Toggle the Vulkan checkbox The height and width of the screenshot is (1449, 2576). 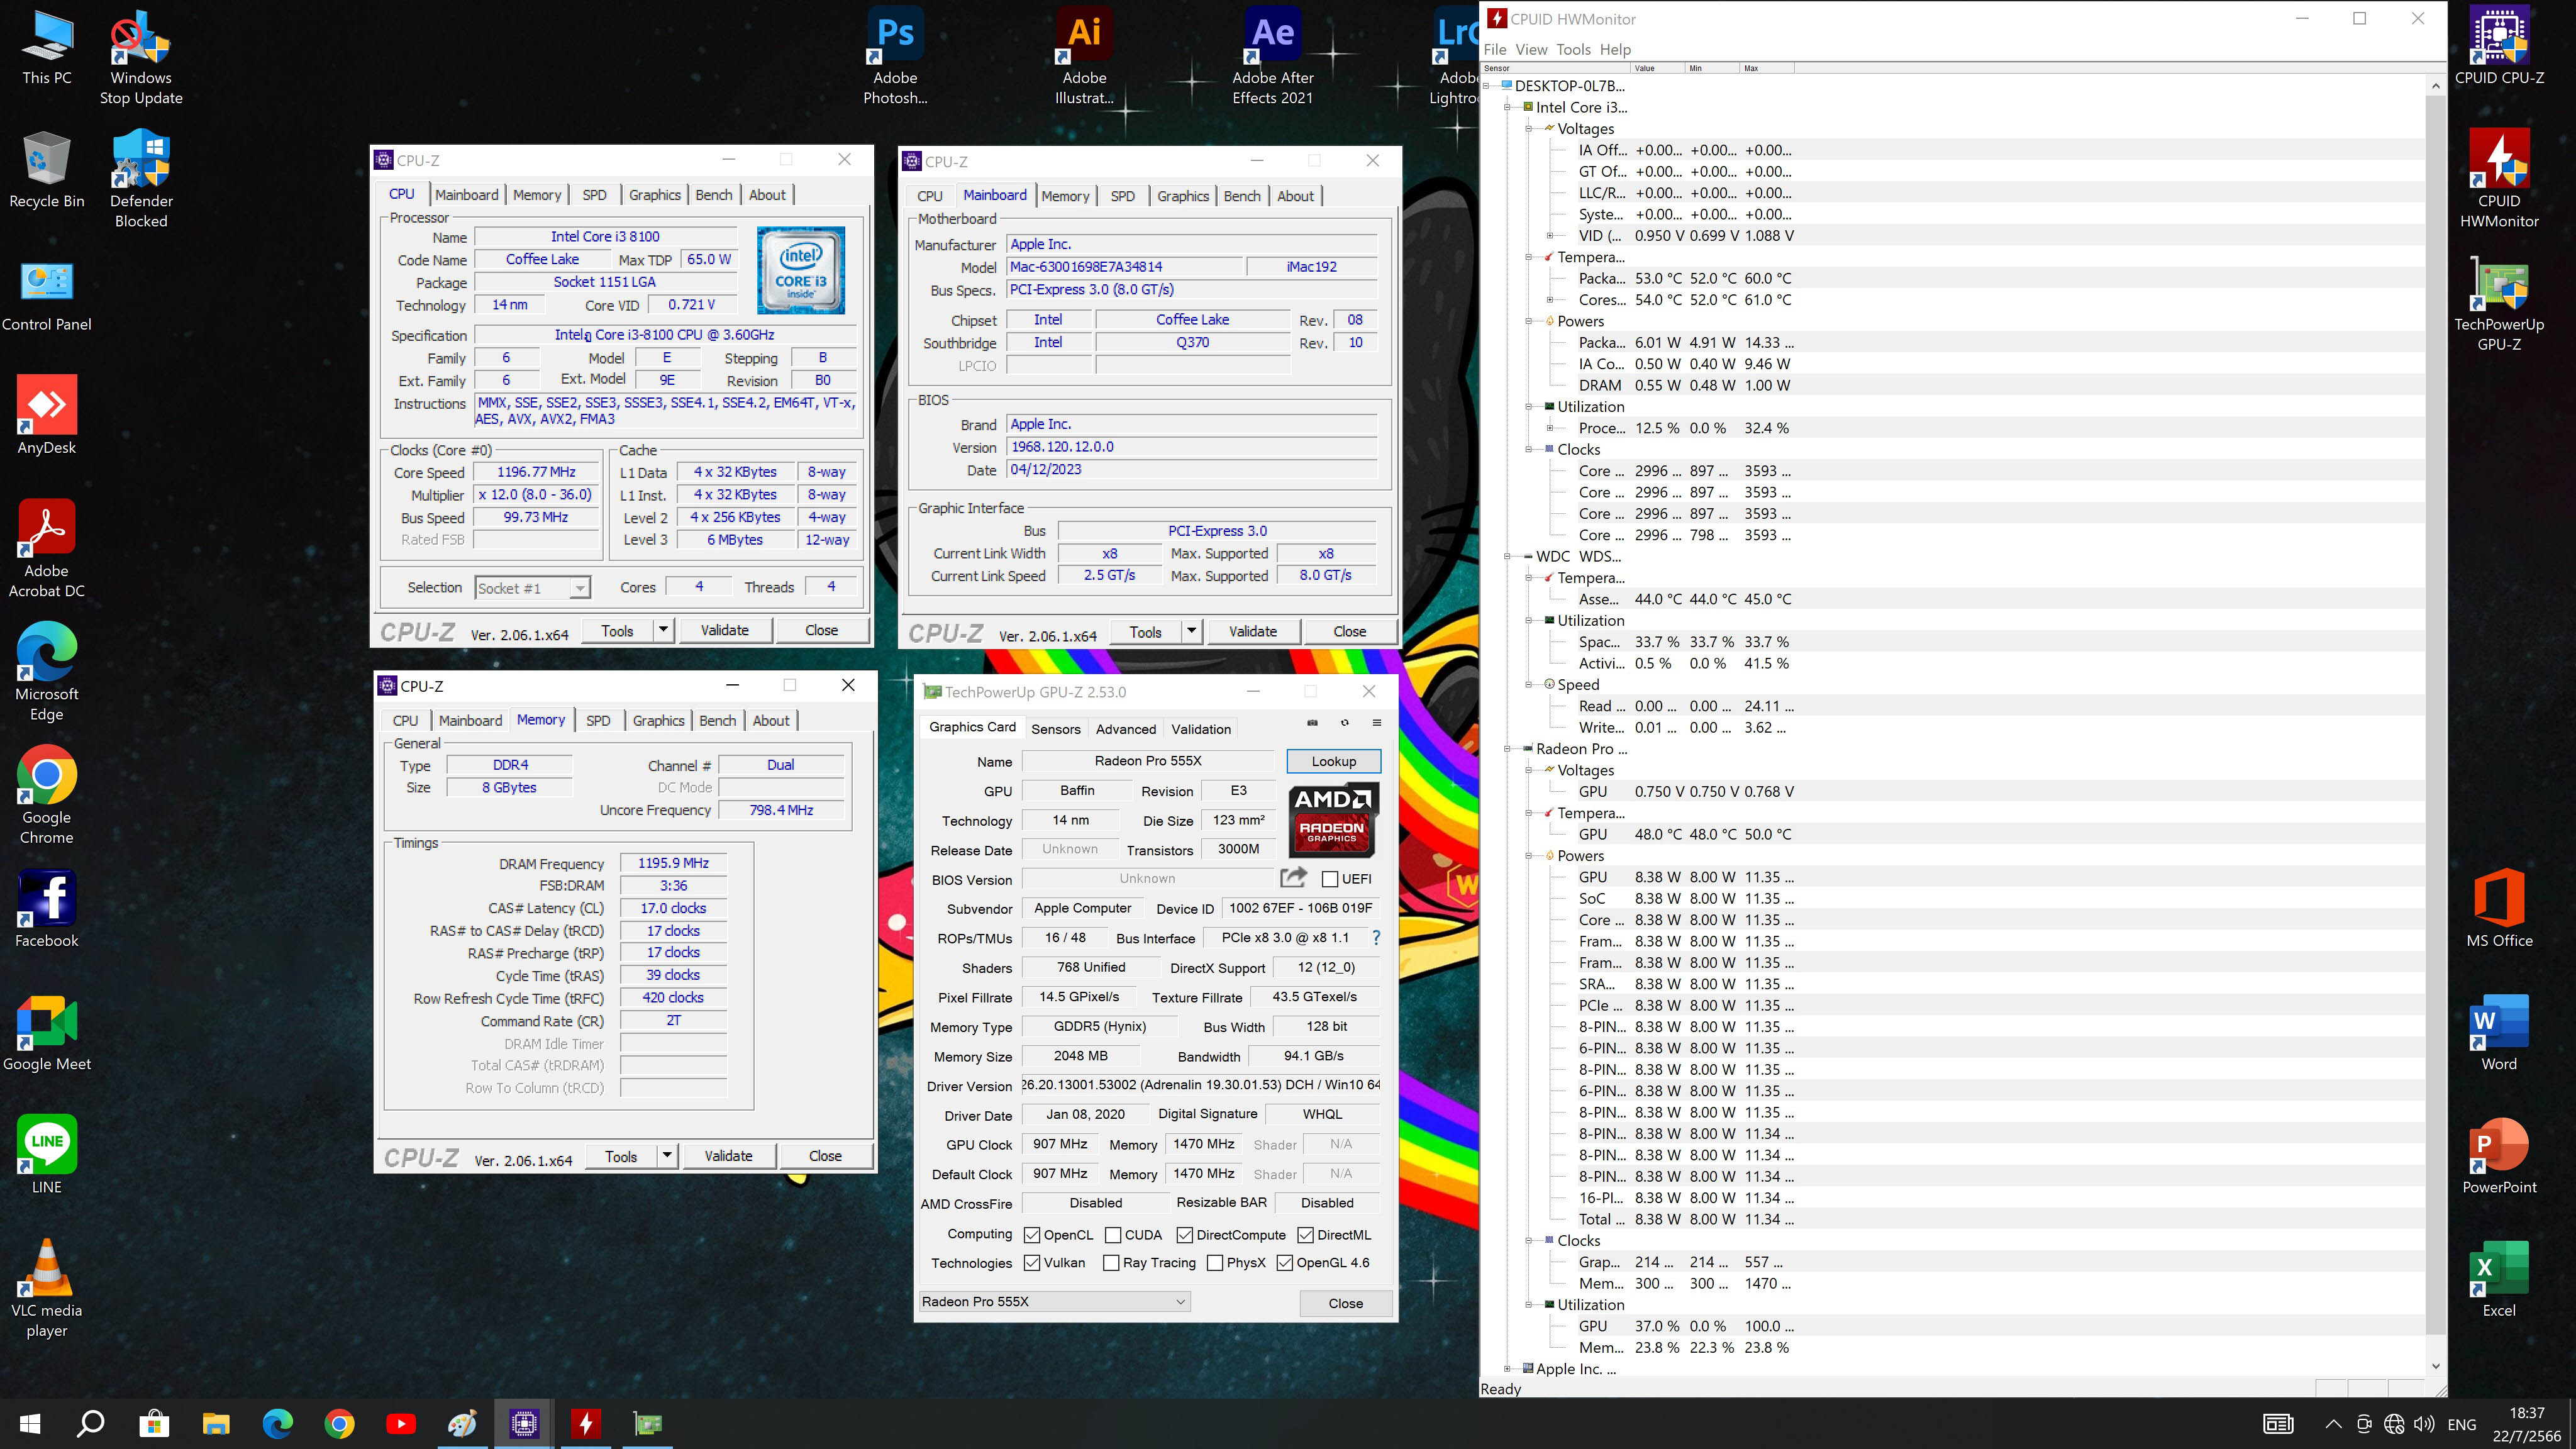(x=1032, y=1263)
